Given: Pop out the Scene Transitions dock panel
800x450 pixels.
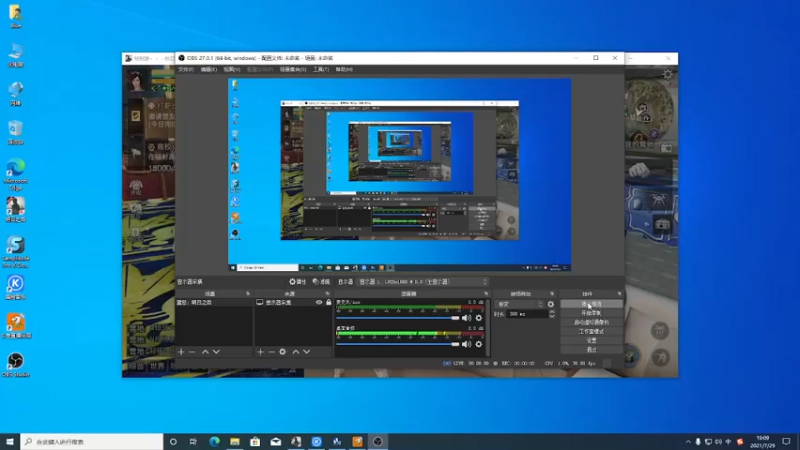Looking at the screenshot, I should pos(552,294).
